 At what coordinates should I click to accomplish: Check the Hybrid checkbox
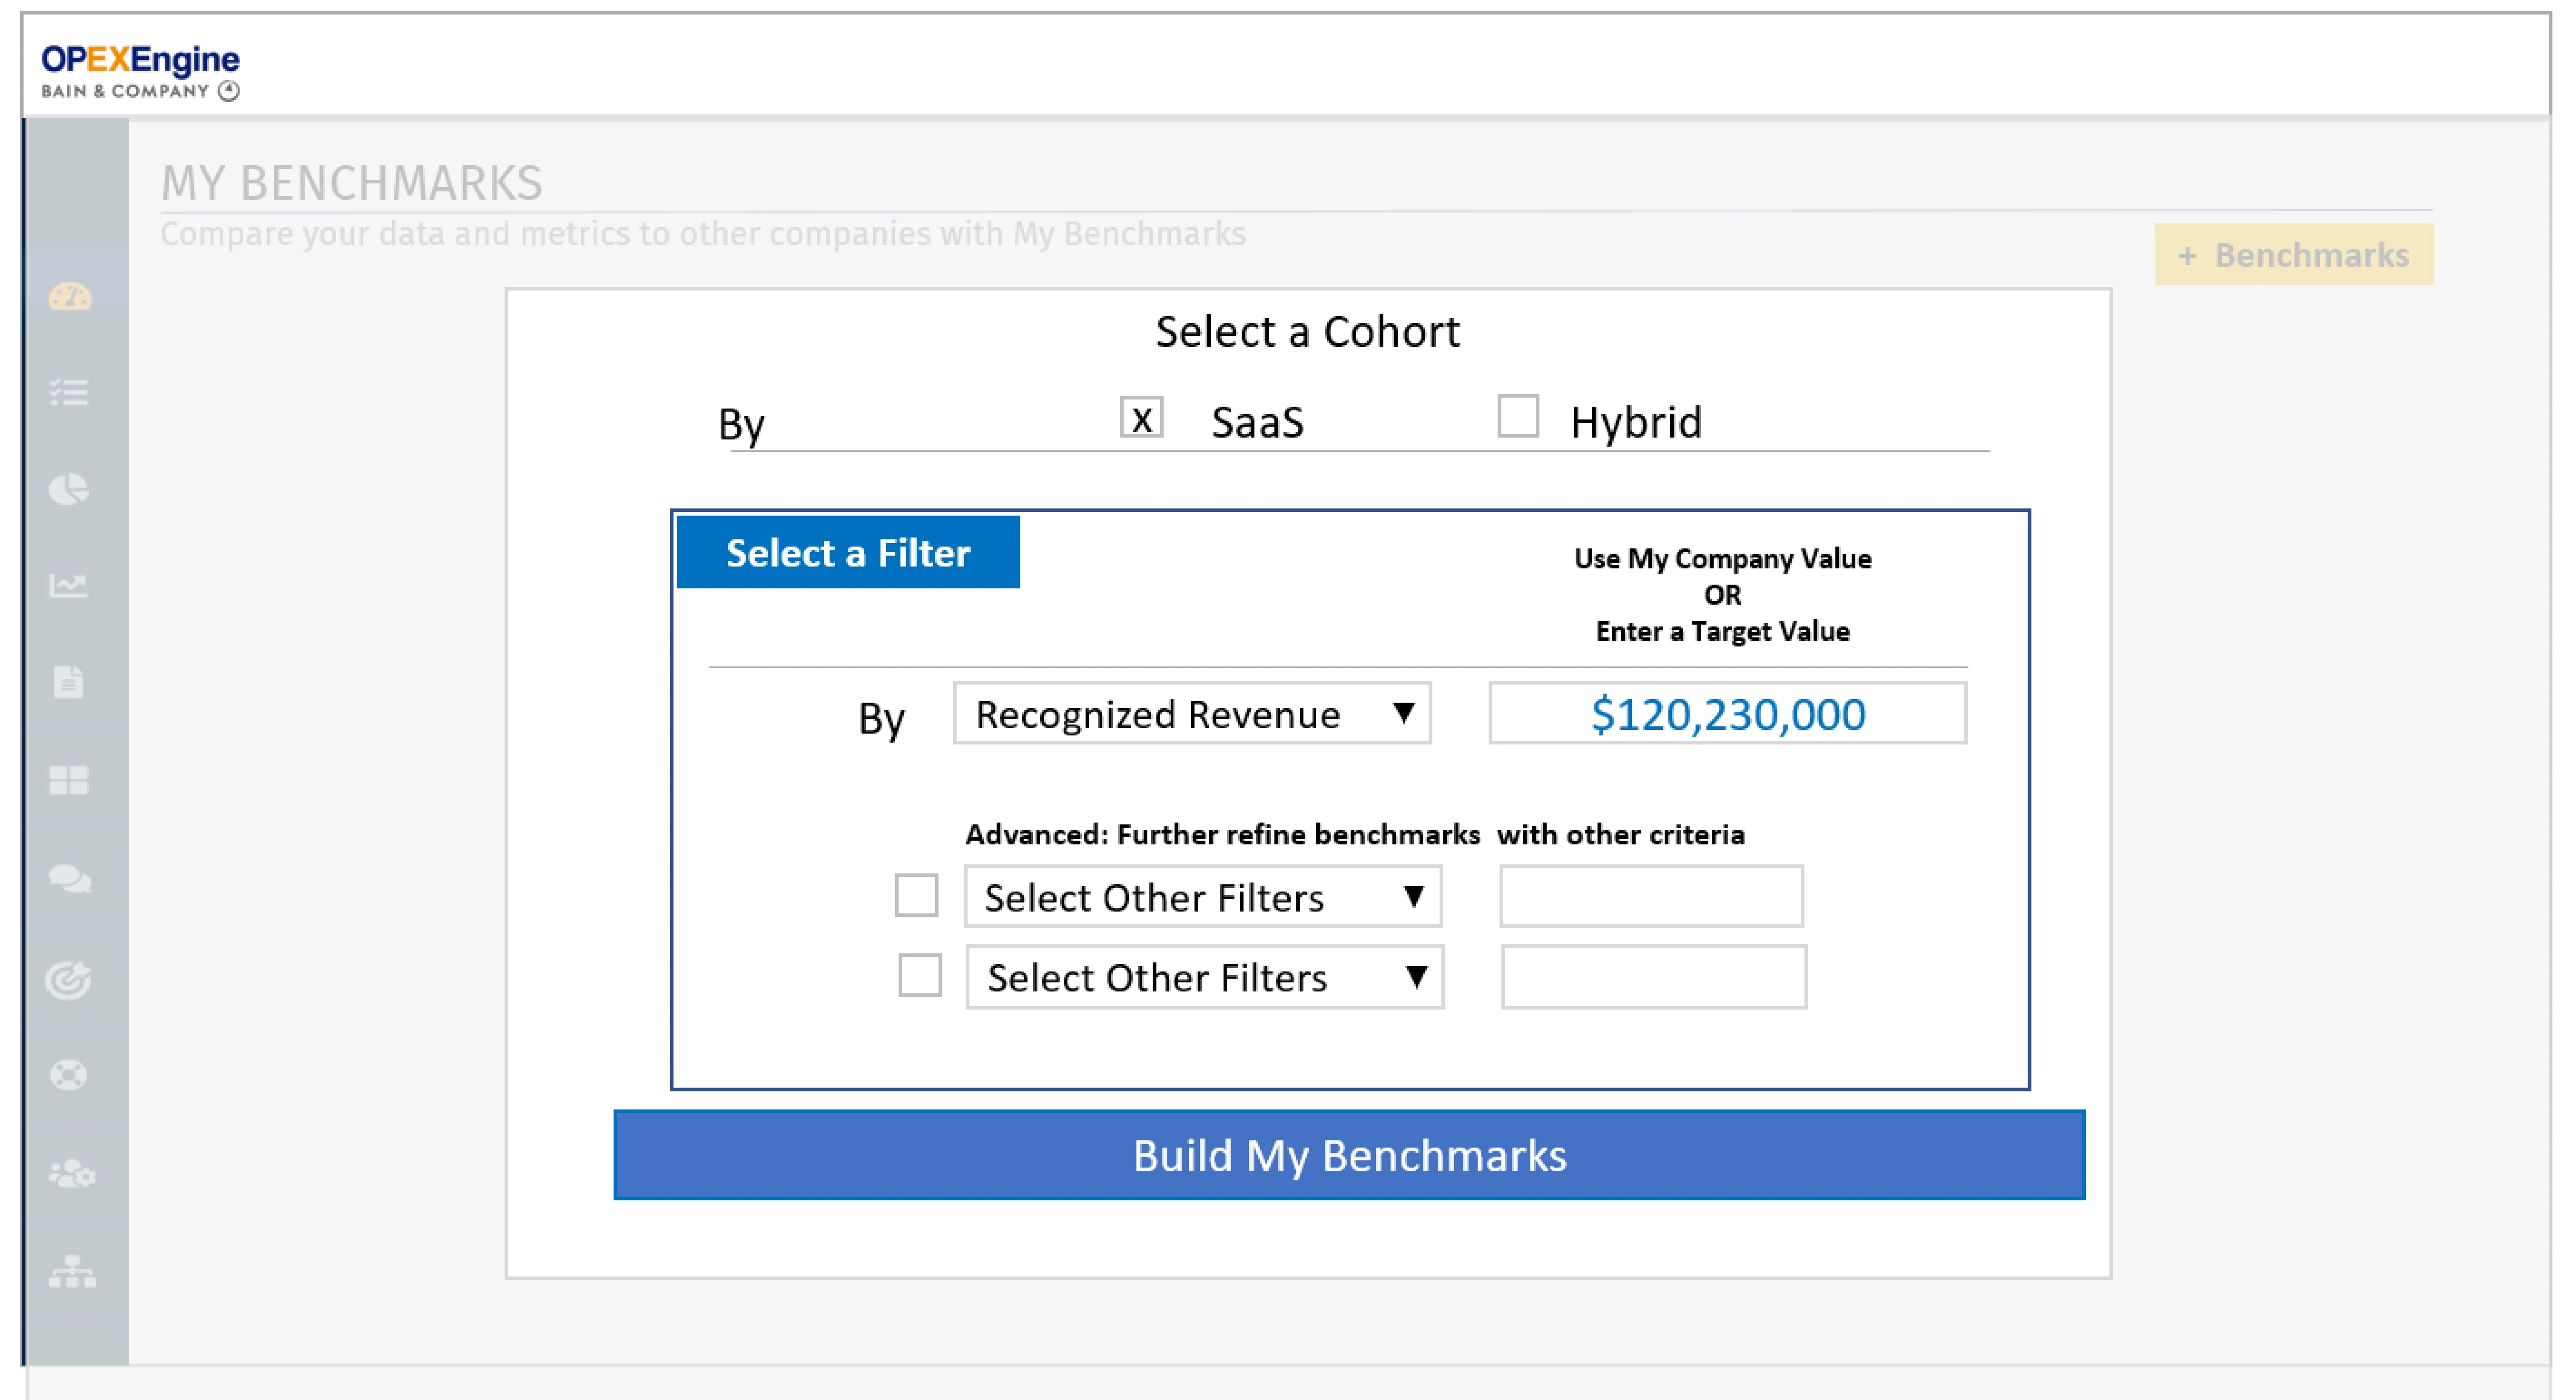(x=1518, y=416)
